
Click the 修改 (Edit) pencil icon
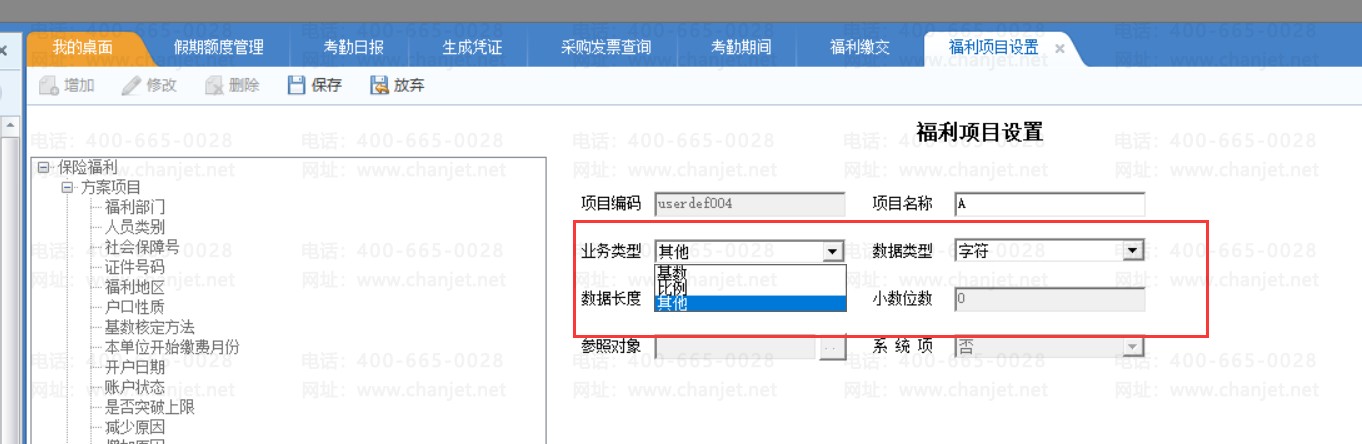[131, 86]
